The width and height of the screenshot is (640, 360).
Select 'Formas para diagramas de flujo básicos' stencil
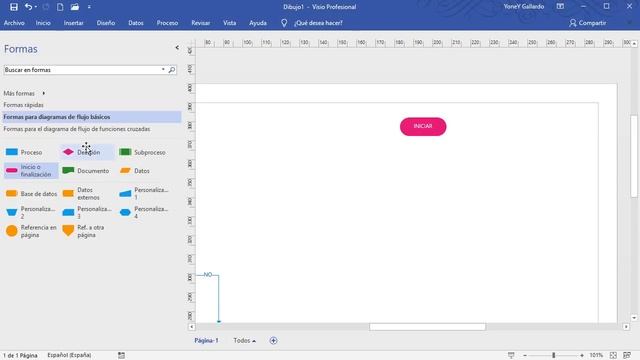[x=91, y=117]
